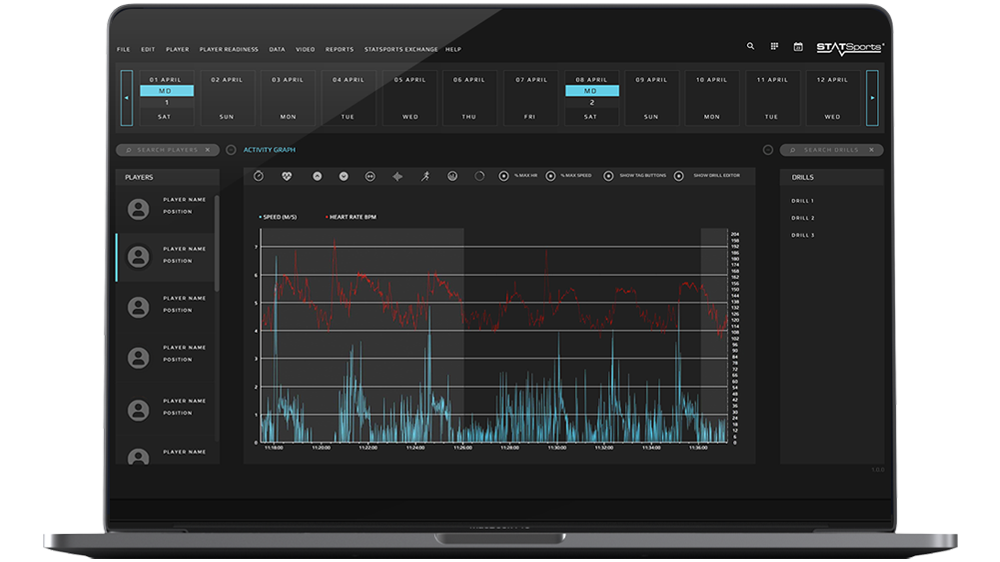
Task: Click the down chevron circle icon
Action: (344, 176)
